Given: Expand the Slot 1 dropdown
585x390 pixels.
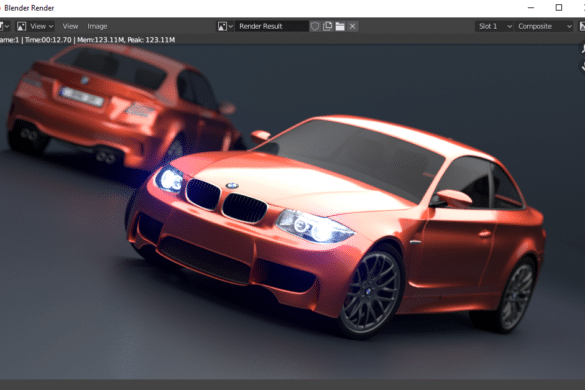Looking at the screenshot, I should [494, 26].
